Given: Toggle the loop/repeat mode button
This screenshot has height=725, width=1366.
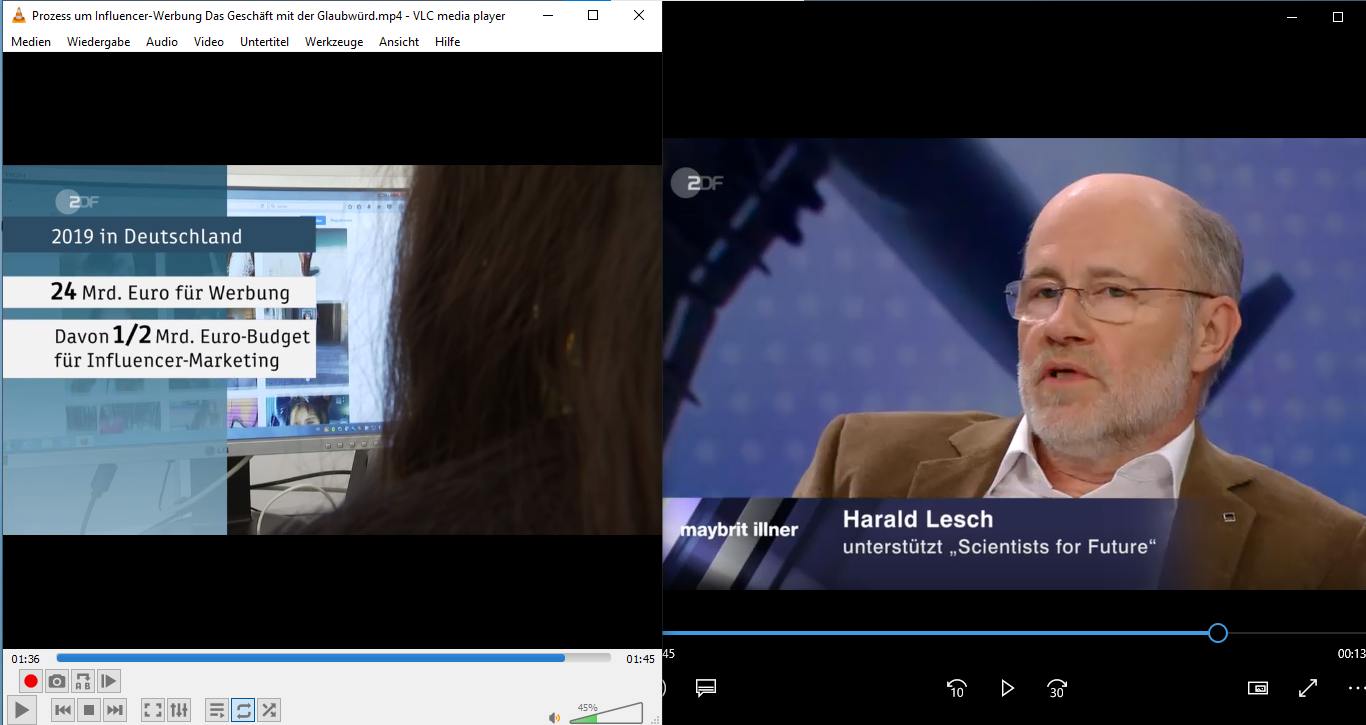Looking at the screenshot, I should click(x=243, y=710).
